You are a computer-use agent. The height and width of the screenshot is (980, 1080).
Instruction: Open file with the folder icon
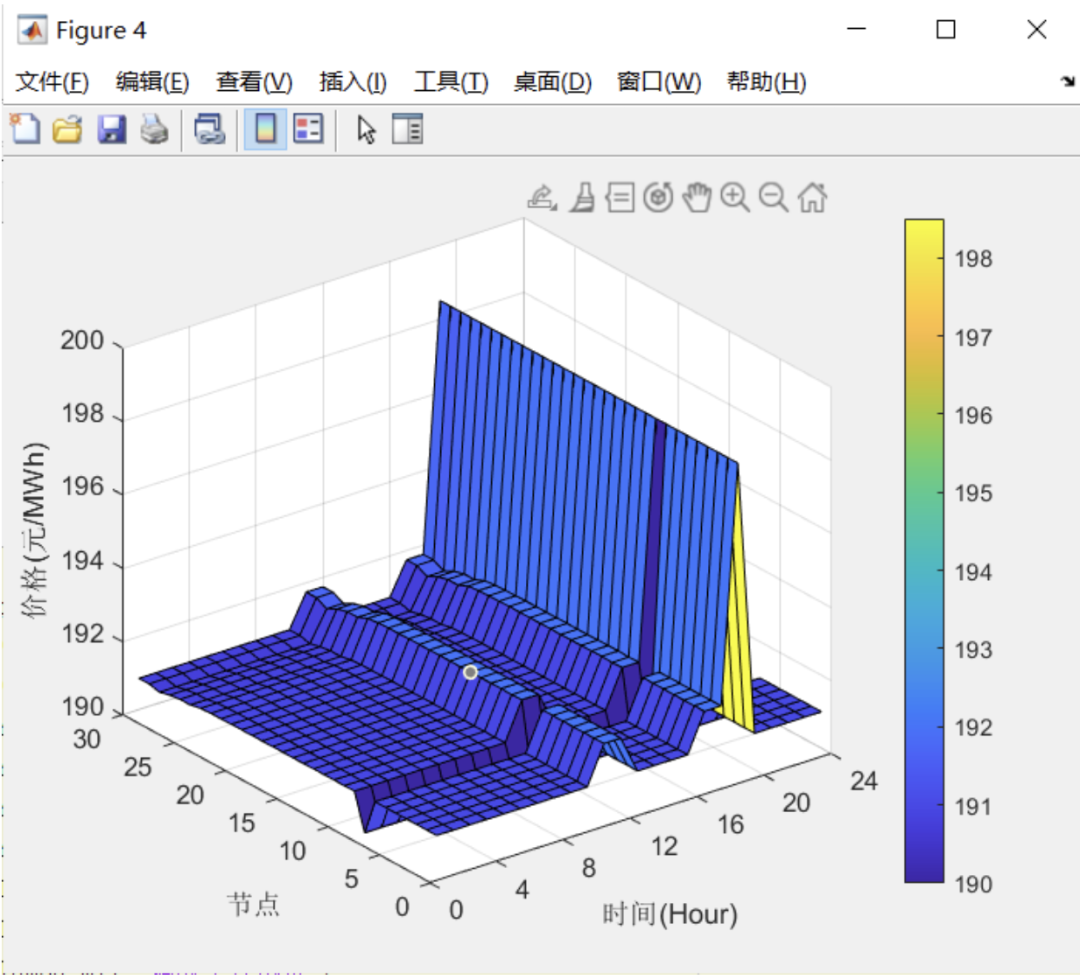(68, 129)
